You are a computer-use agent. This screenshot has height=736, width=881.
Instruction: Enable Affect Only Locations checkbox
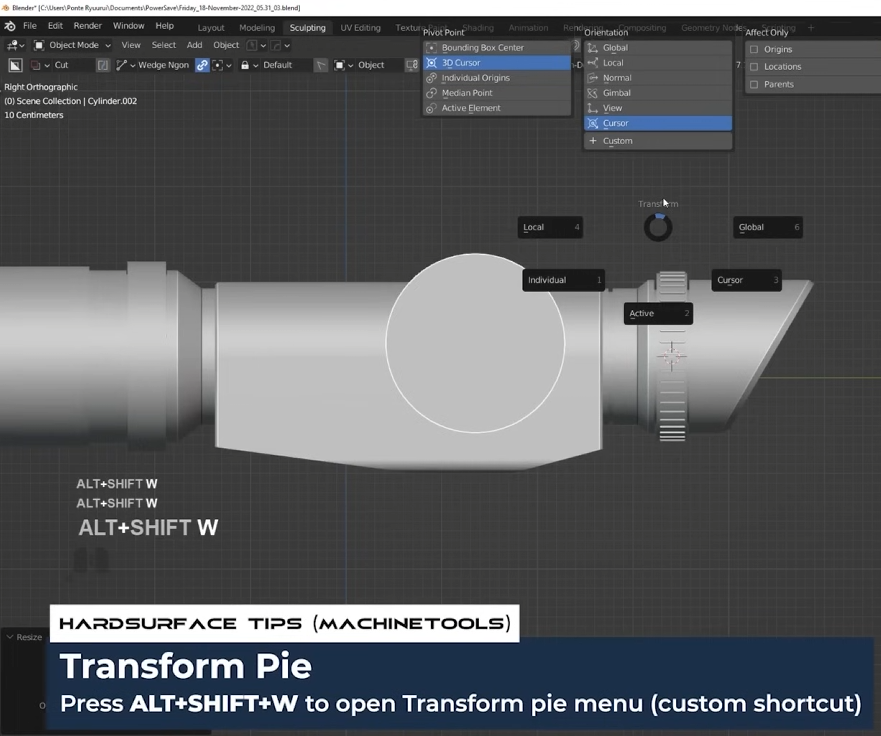point(754,67)
